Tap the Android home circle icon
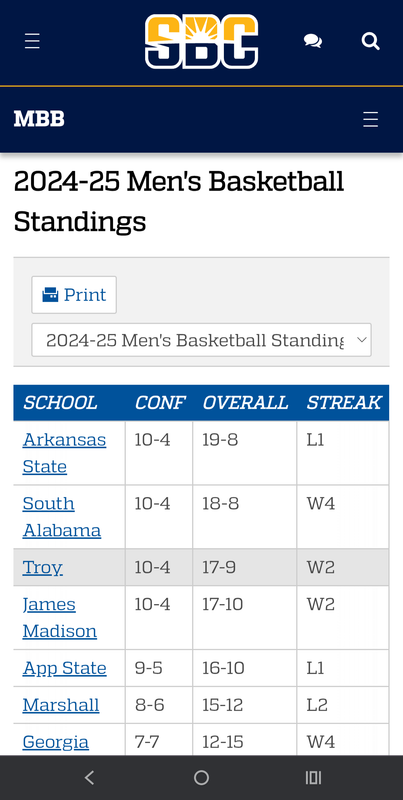The width and height of the screenshot is (403, 800). (x=202, y=778)
